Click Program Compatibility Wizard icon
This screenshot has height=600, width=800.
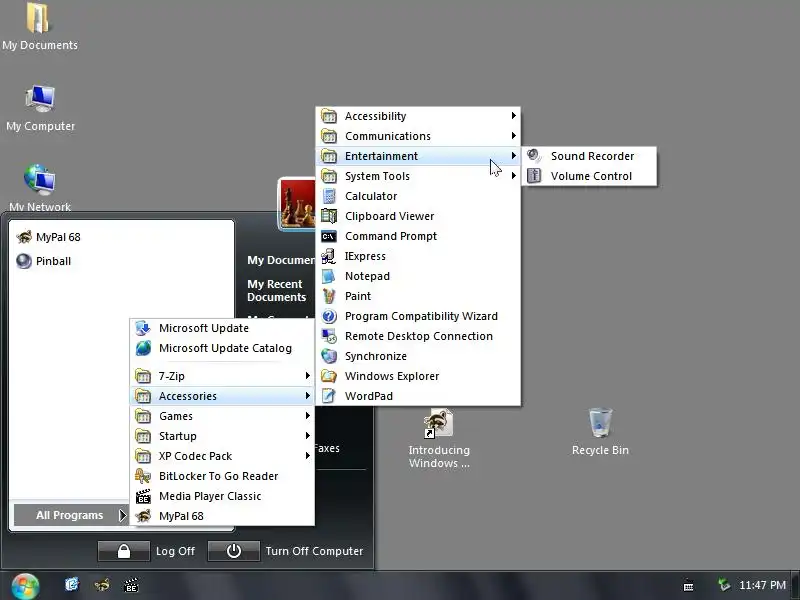[x=329, y=316]
